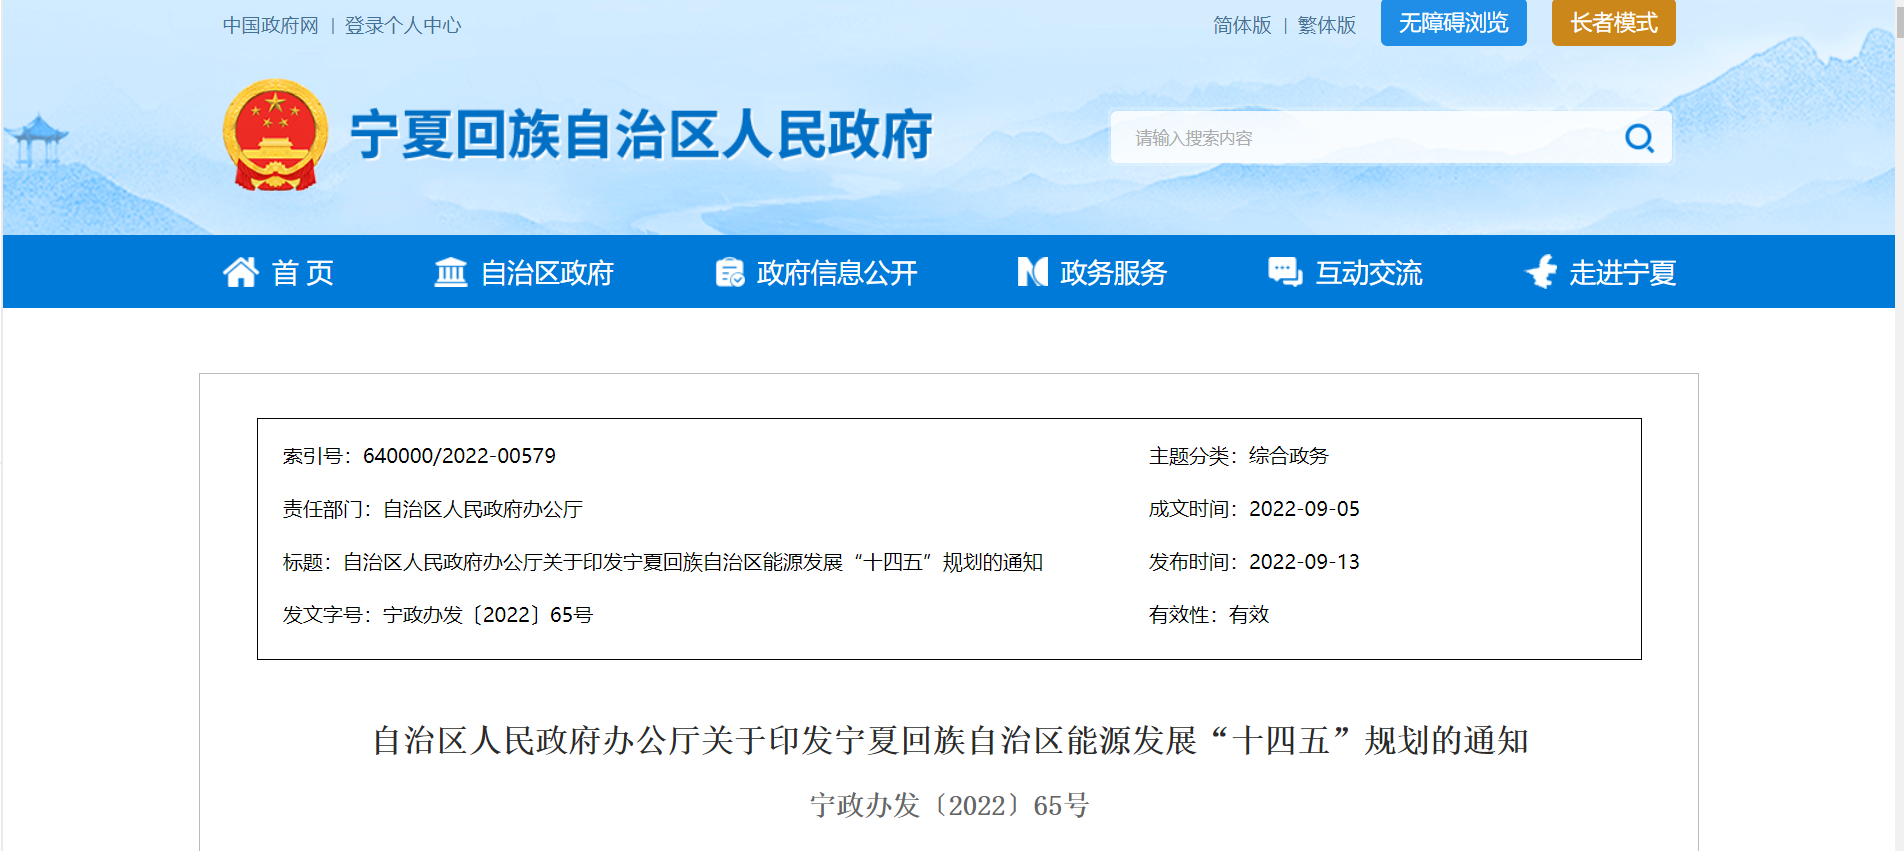The image size is (1904, 851).
Task: Go to 政务服务 in navigation bar
Action: point(1113,273)
